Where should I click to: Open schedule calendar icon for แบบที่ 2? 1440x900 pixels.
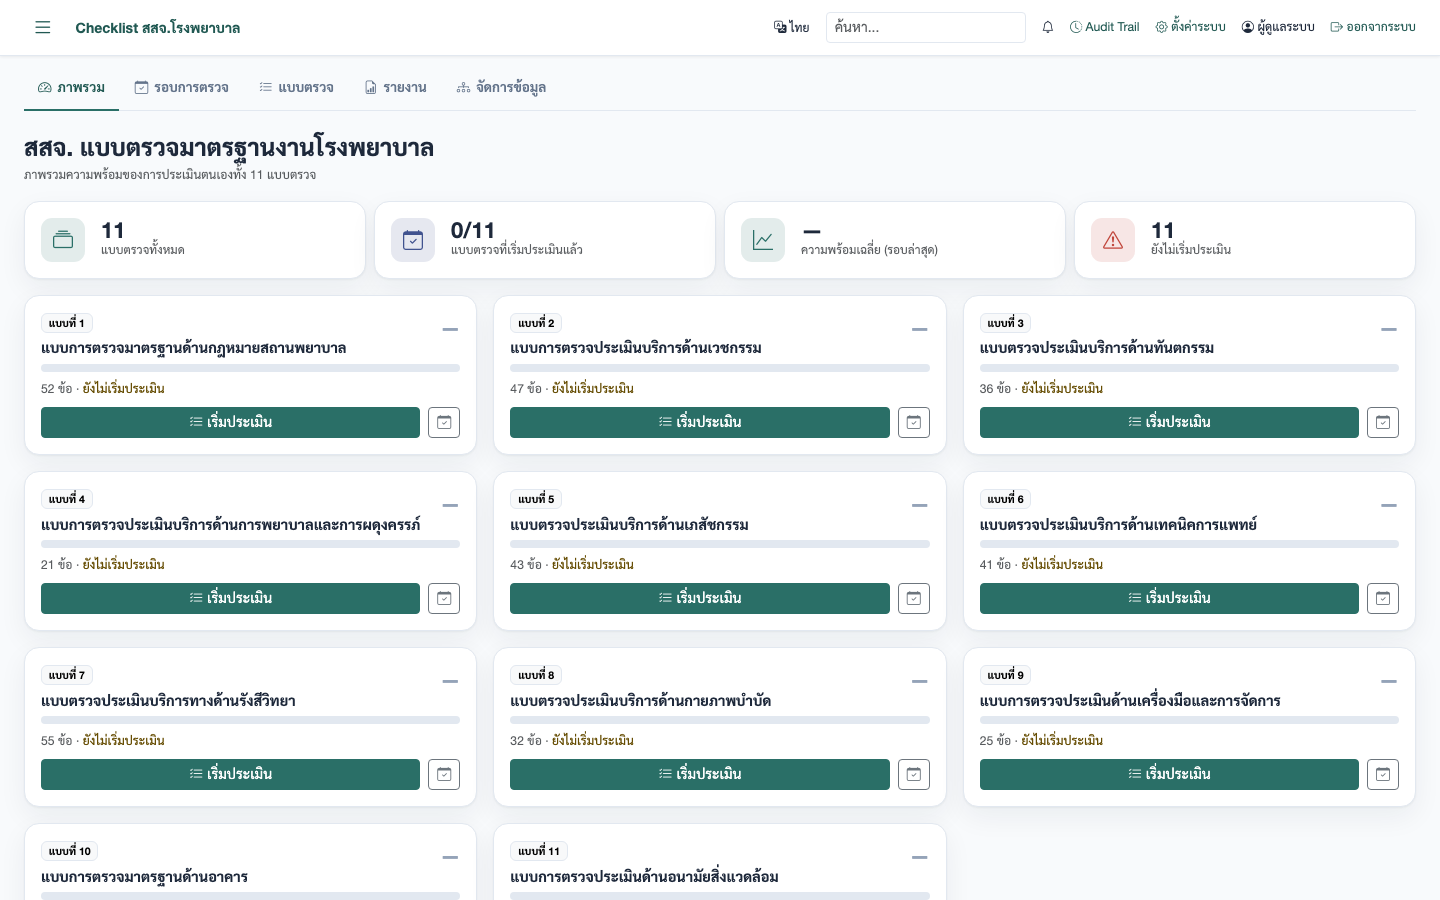click(x=914, y=422)
